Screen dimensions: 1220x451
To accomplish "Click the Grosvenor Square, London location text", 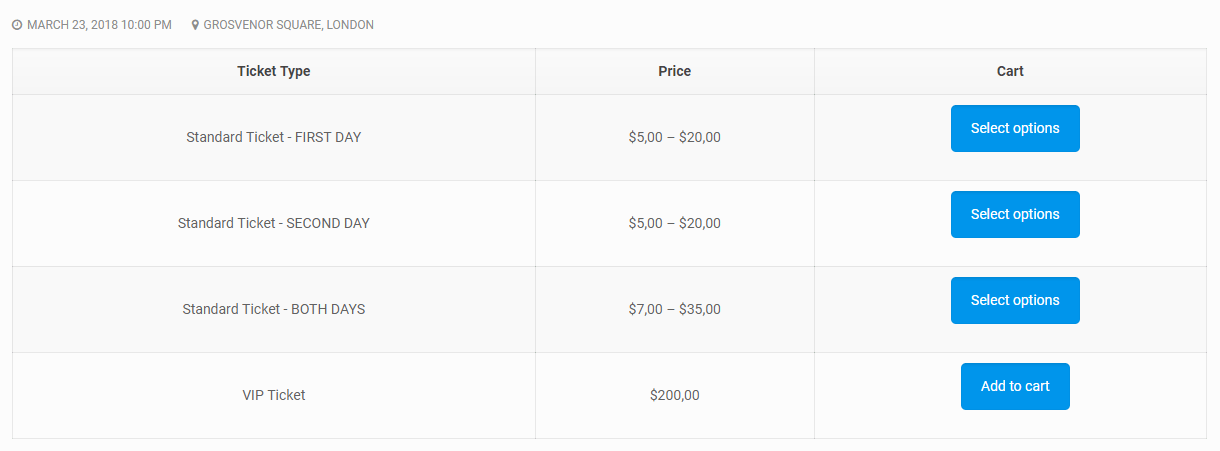I will pyautogui.click(x=288, y=25).
